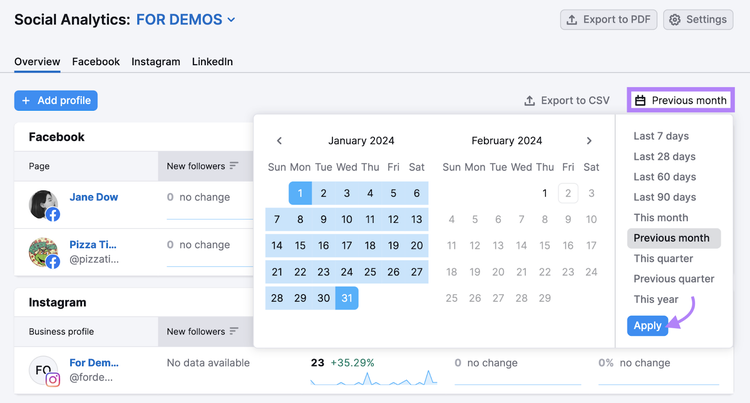
Task: Choose January 6 in the calendar
Action: (417, 193)
